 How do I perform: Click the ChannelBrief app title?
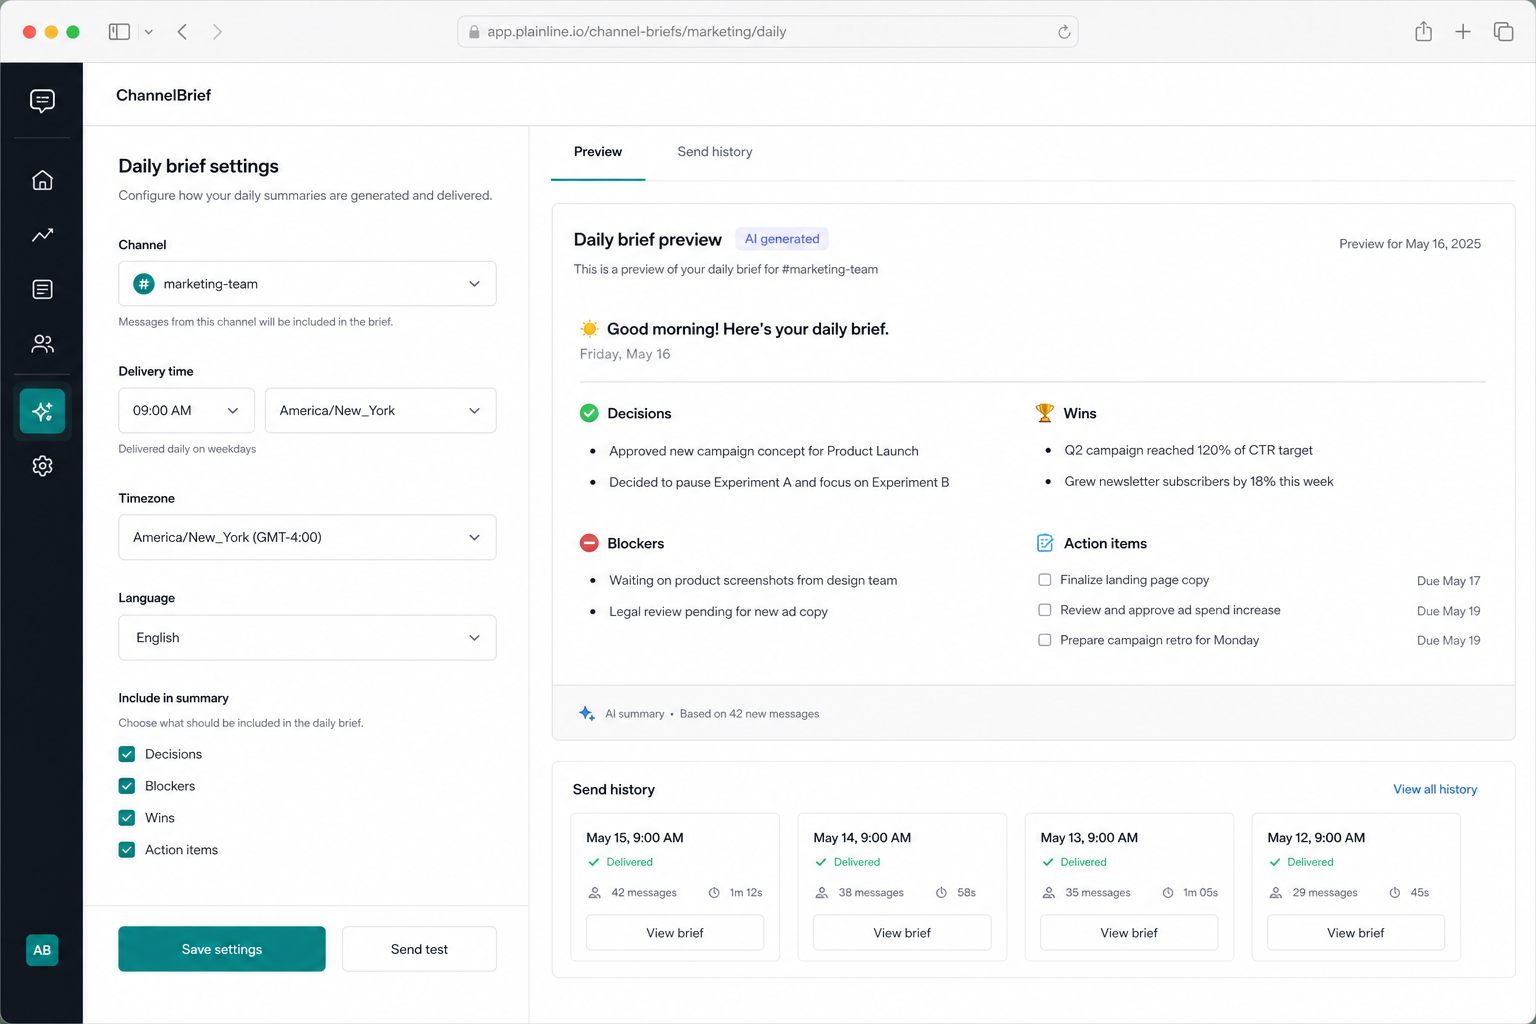tap(163, 95)
